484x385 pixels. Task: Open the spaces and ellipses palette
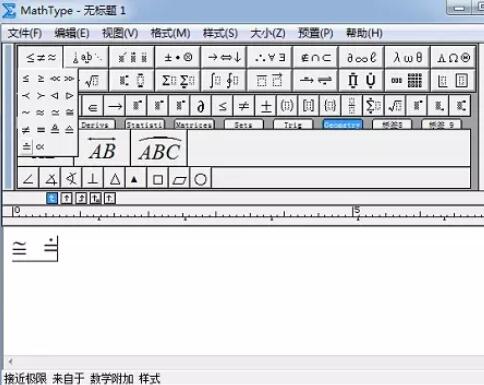86,58
